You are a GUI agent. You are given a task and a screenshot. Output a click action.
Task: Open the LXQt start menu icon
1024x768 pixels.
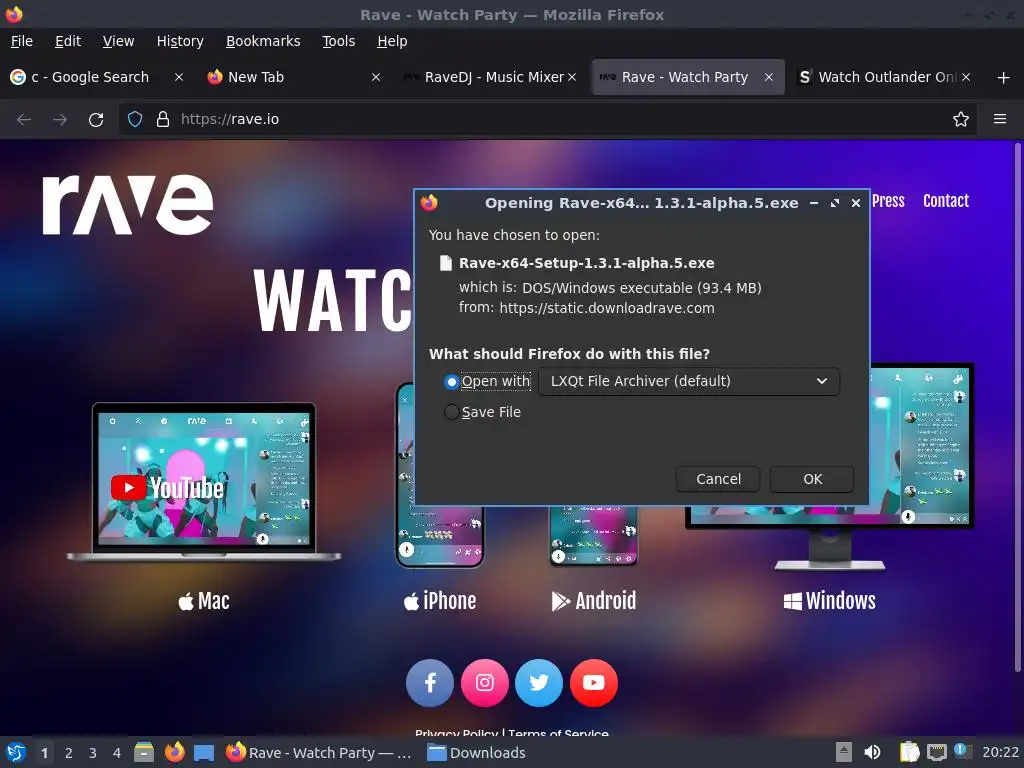coord(16,752)
